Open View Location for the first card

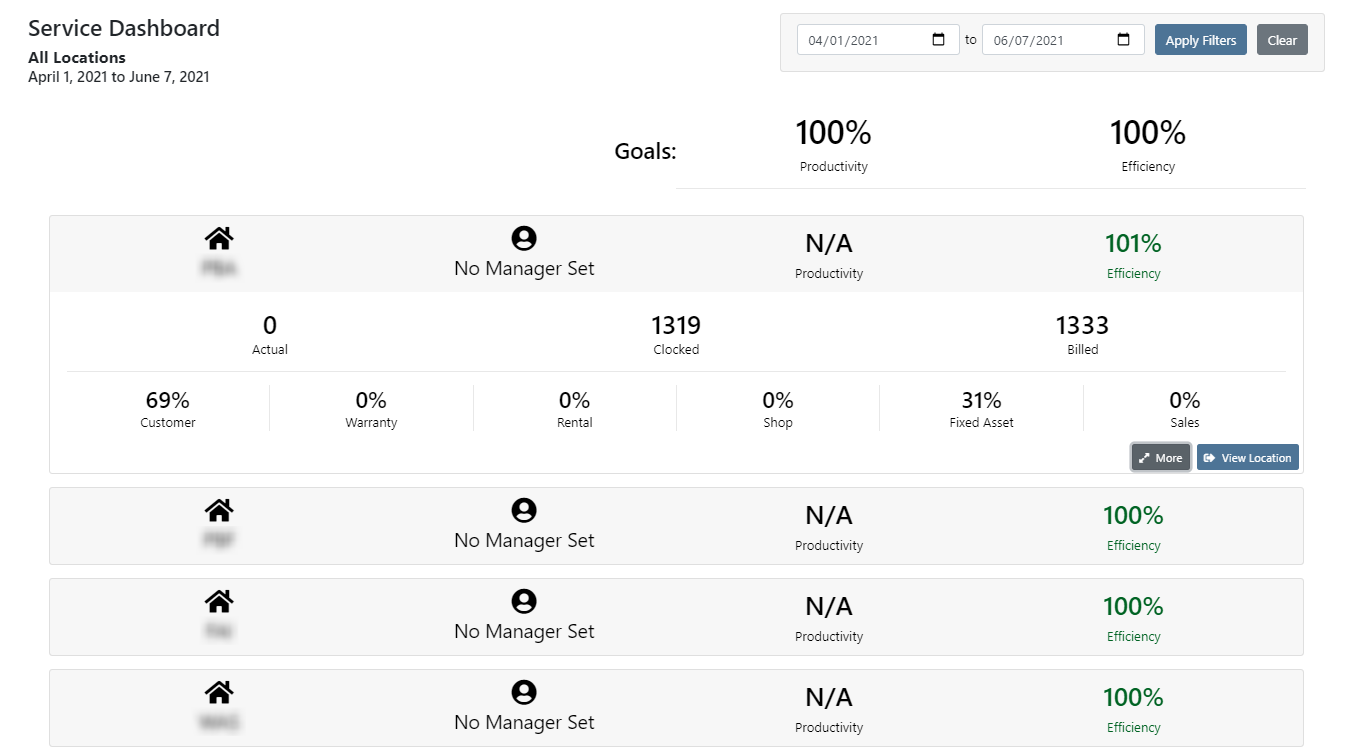pos(1247,457)
